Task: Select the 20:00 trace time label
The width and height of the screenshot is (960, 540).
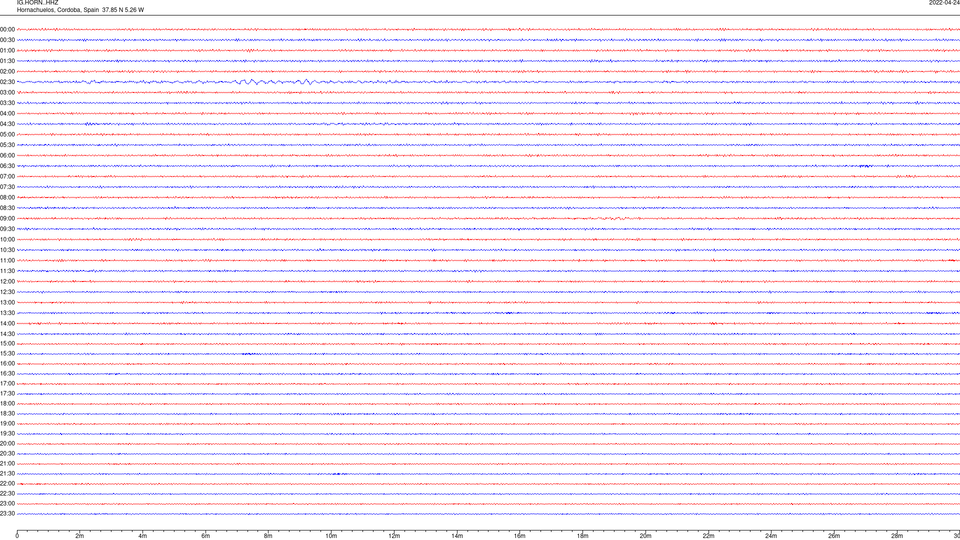Action: pos(7,444)
